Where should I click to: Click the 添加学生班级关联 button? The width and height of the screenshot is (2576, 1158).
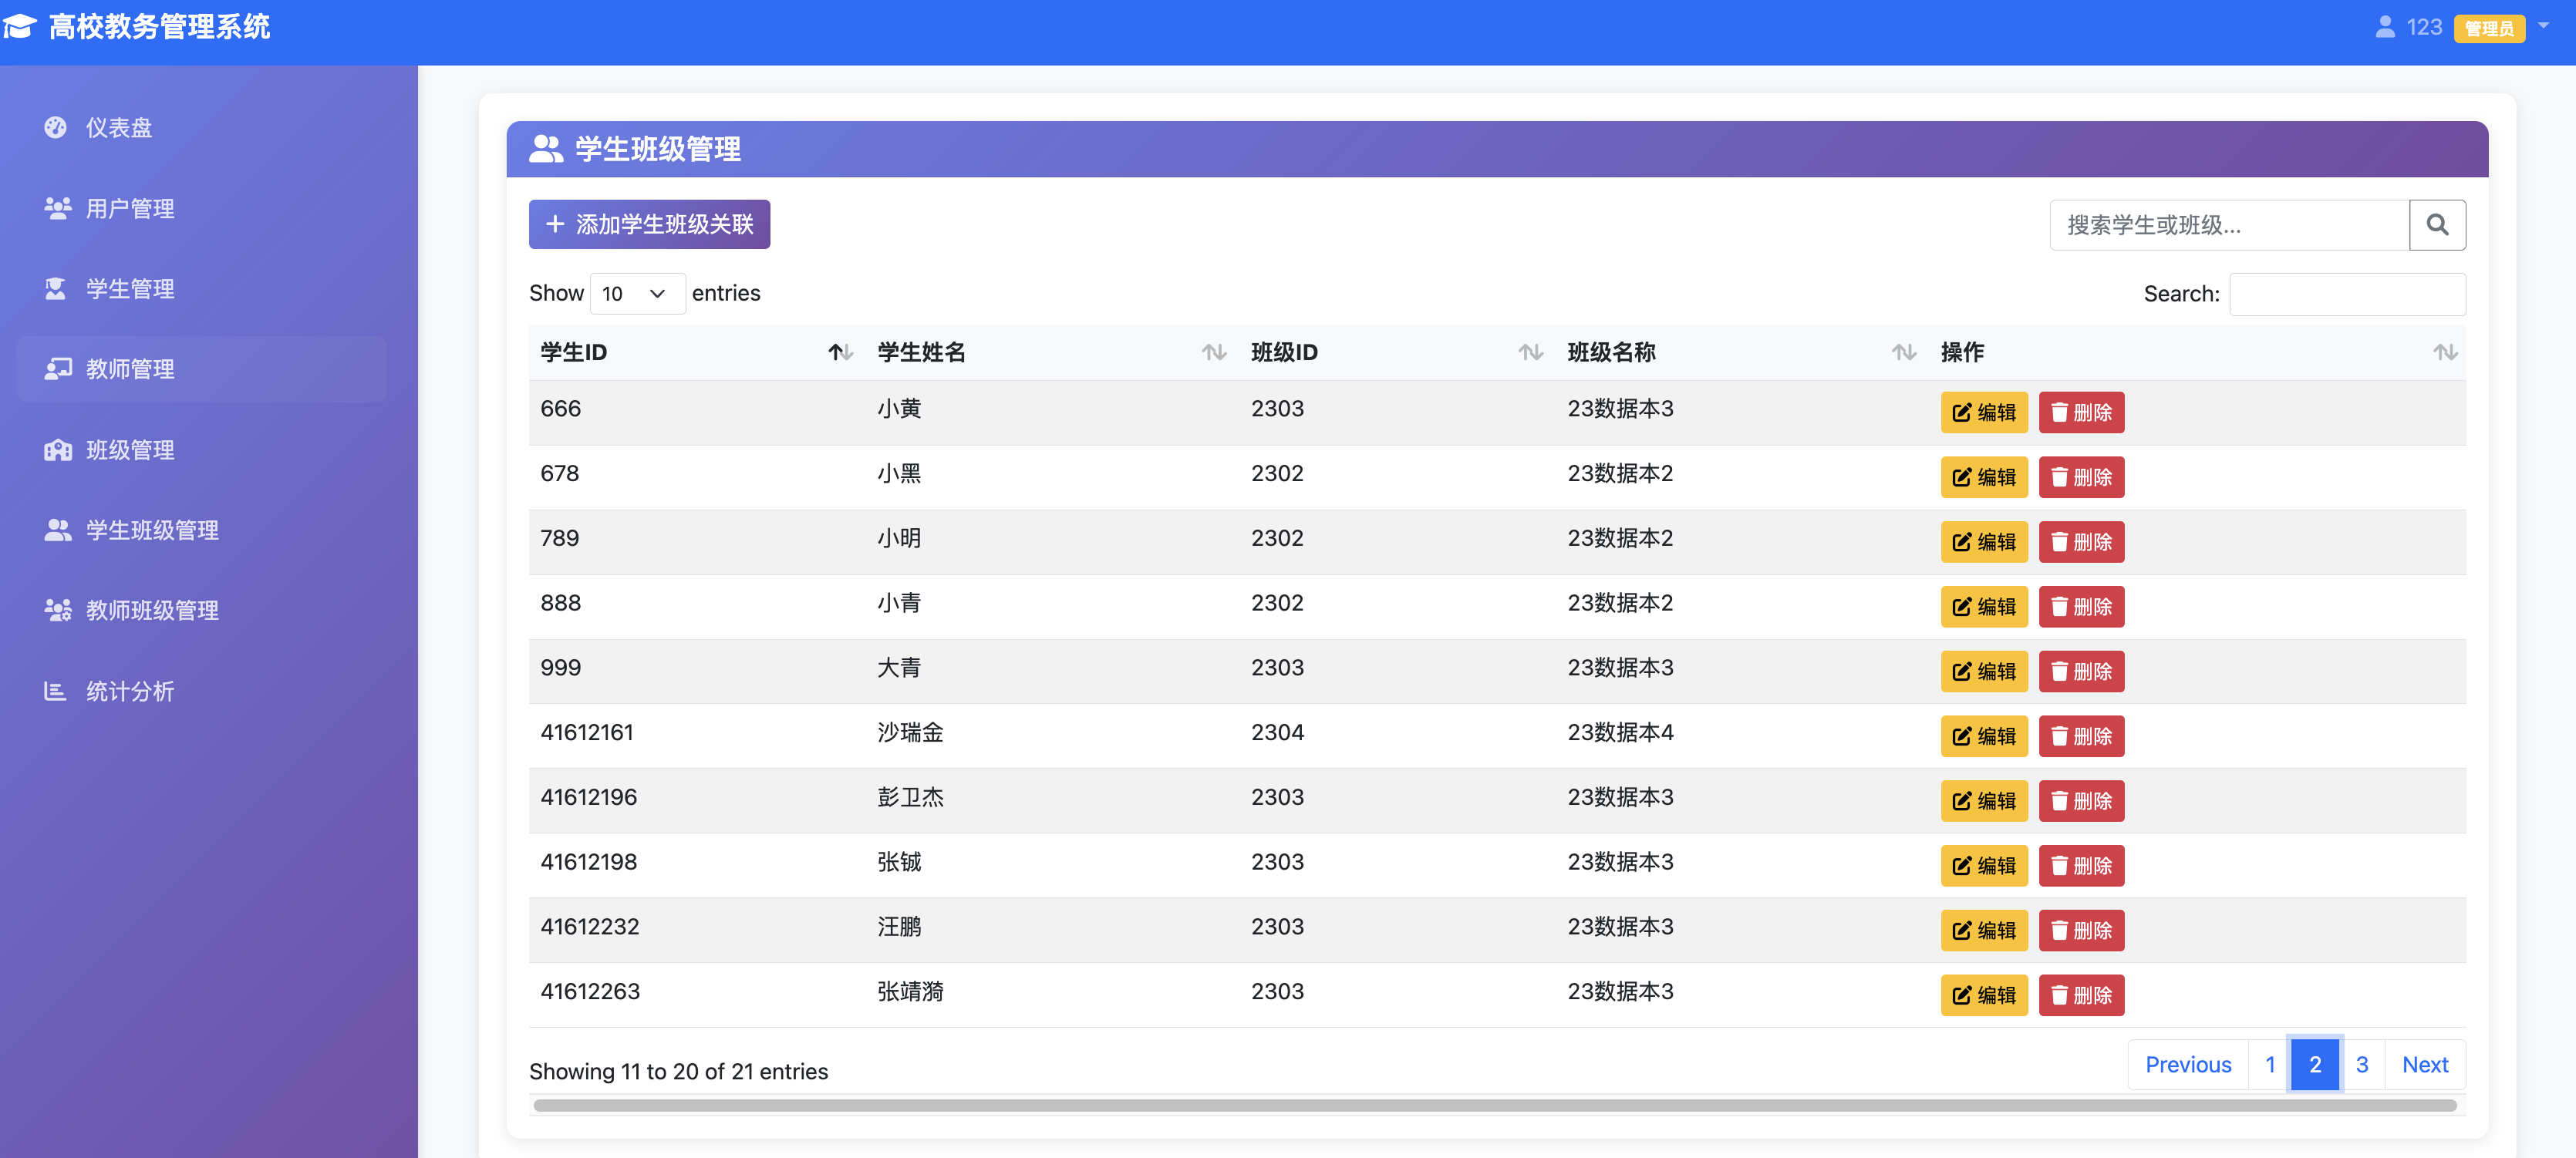(649, 224)
